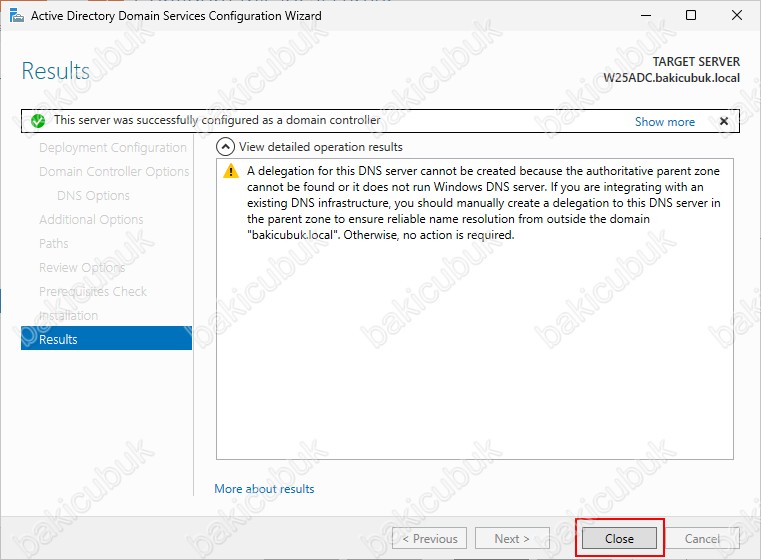Select Prerequisites Check step

pos(93,291)
